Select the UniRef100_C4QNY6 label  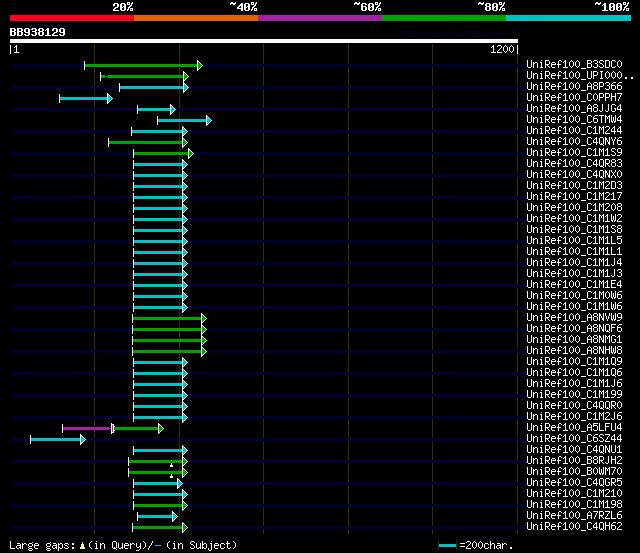pos(574,142)
